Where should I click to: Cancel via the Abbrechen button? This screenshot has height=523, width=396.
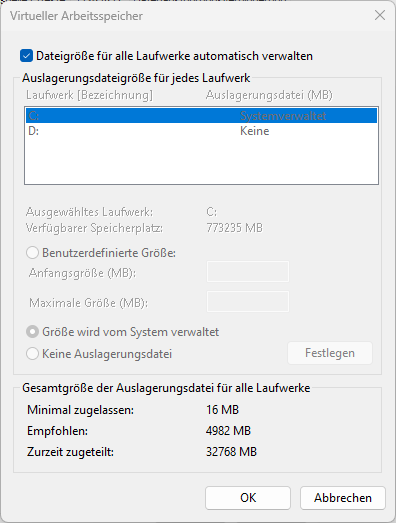(343, 498)
